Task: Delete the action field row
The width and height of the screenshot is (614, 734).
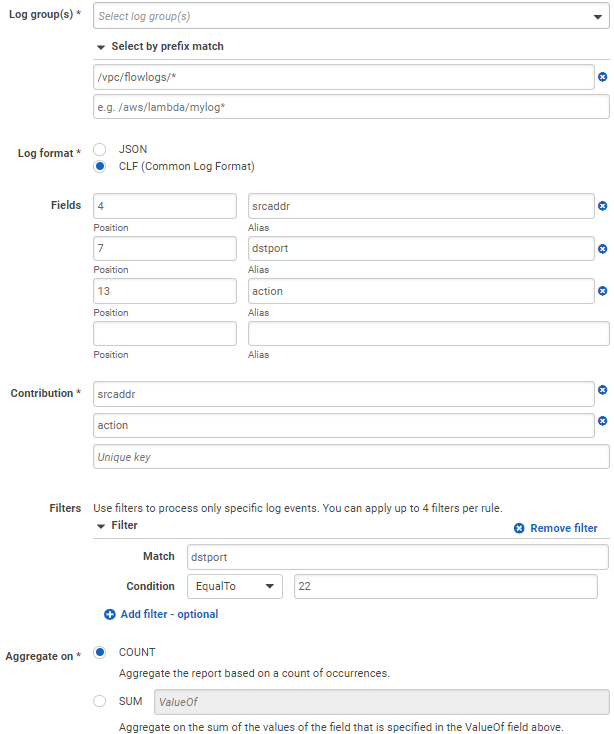Action: tap(602, 291)
